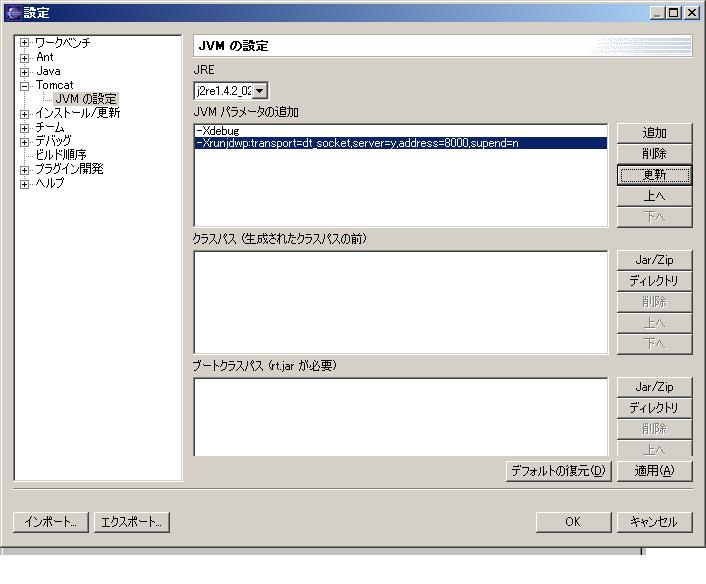Open the JRE dropdown j2re1.4.2_02
The image size is (706, 584).
[231, 91]
